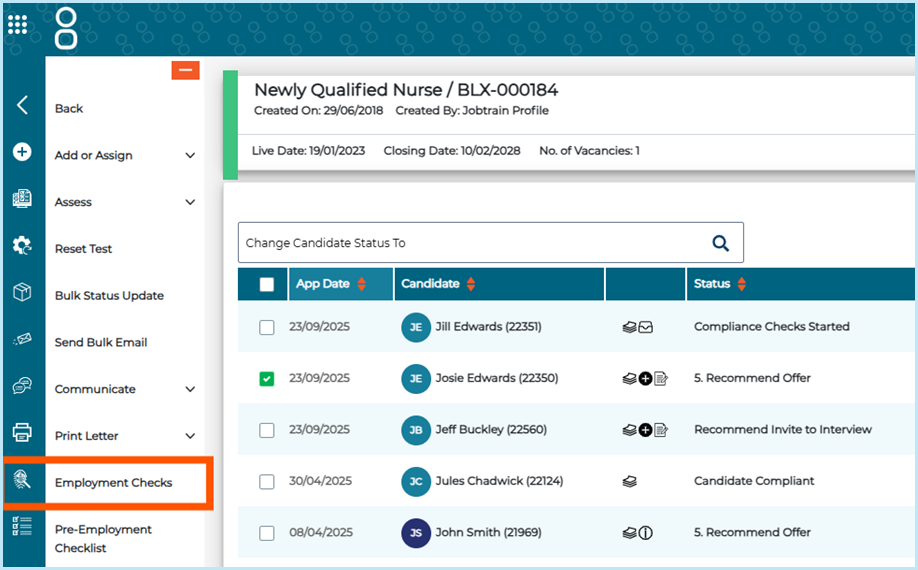Open candidate John Smith (21969)
918x570 pixels.
coord(488,533)
